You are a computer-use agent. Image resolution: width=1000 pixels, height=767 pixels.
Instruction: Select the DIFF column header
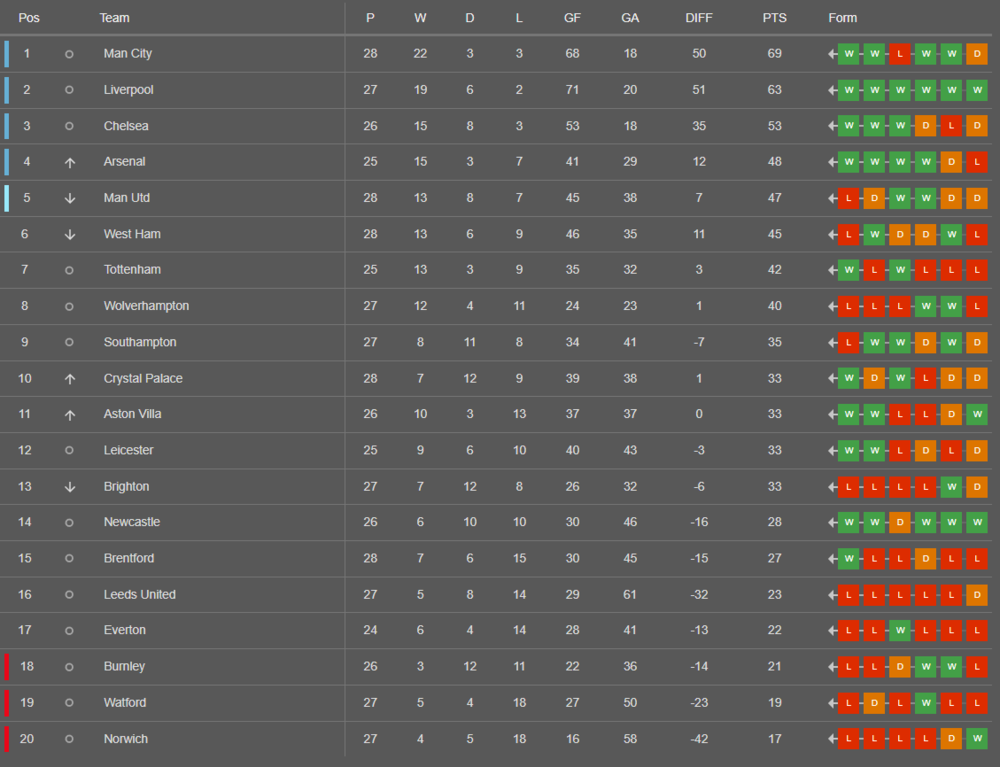[x=699, y=18]
